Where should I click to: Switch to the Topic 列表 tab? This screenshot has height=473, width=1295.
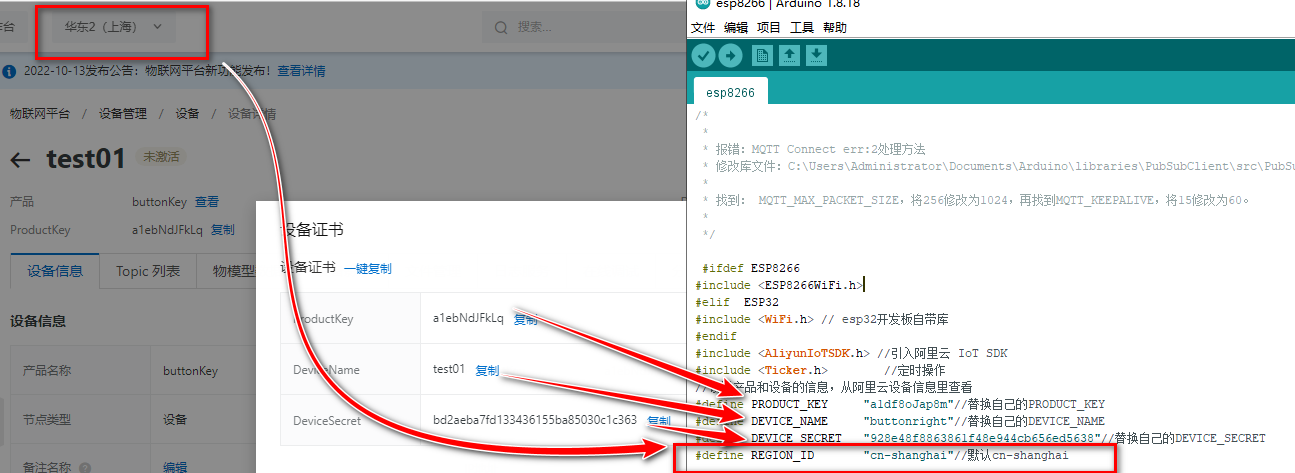[148, 271]
